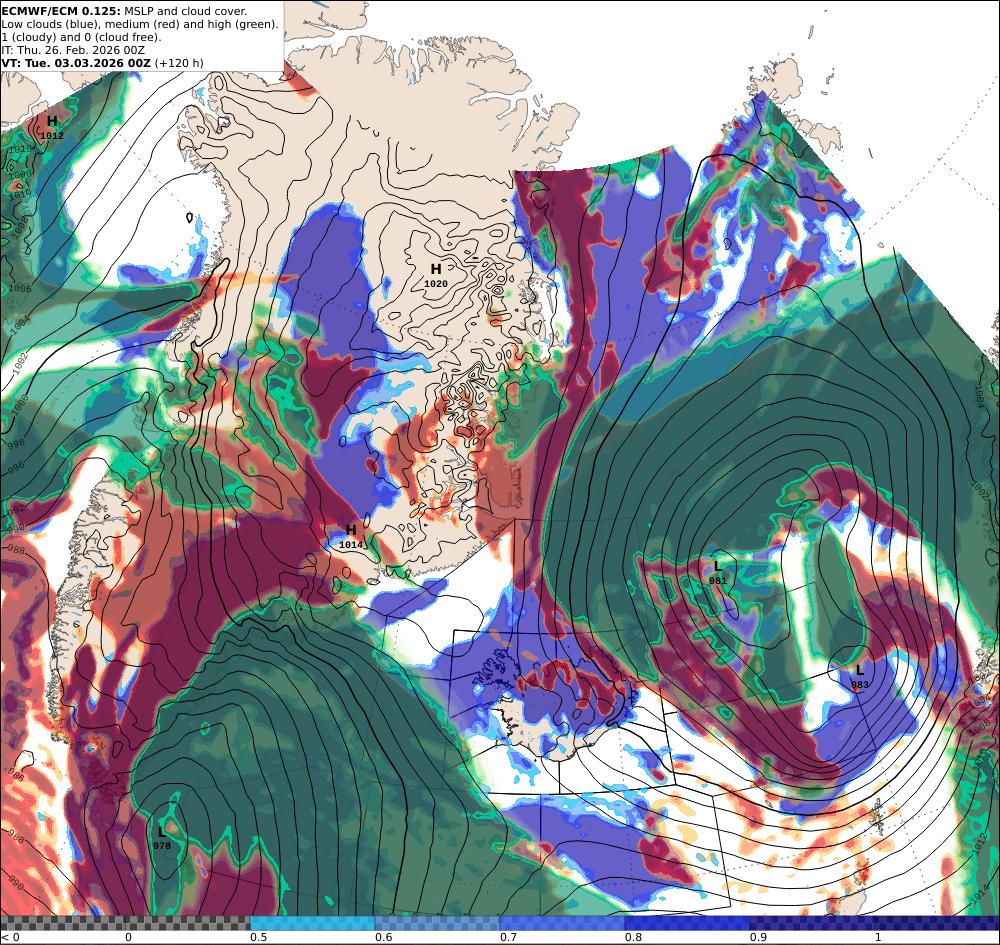Click the '0.8' colorbar label
The width and height of the screenshot is (1000, 945).
click(x=633, y=937)
